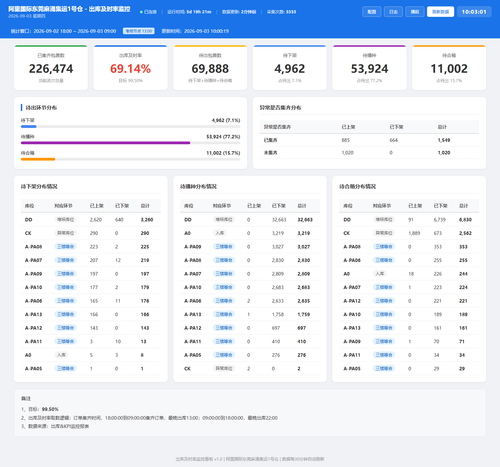Click the bold 2,809 total for A-PA07

(x=304, y=274)
